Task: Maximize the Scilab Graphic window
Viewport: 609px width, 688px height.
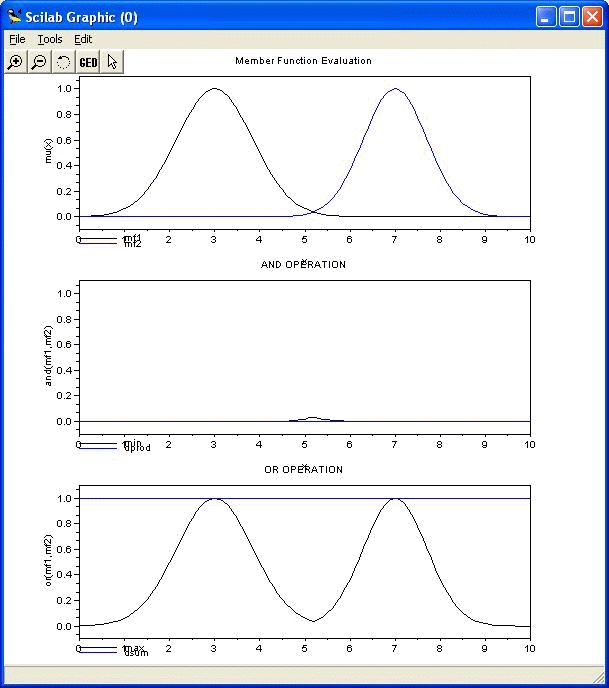Action: point(570,17)
